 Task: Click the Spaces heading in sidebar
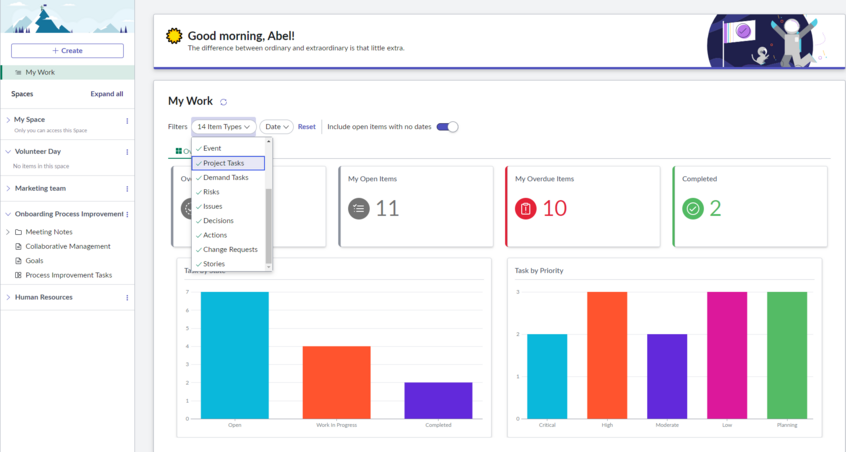(22, 94)
